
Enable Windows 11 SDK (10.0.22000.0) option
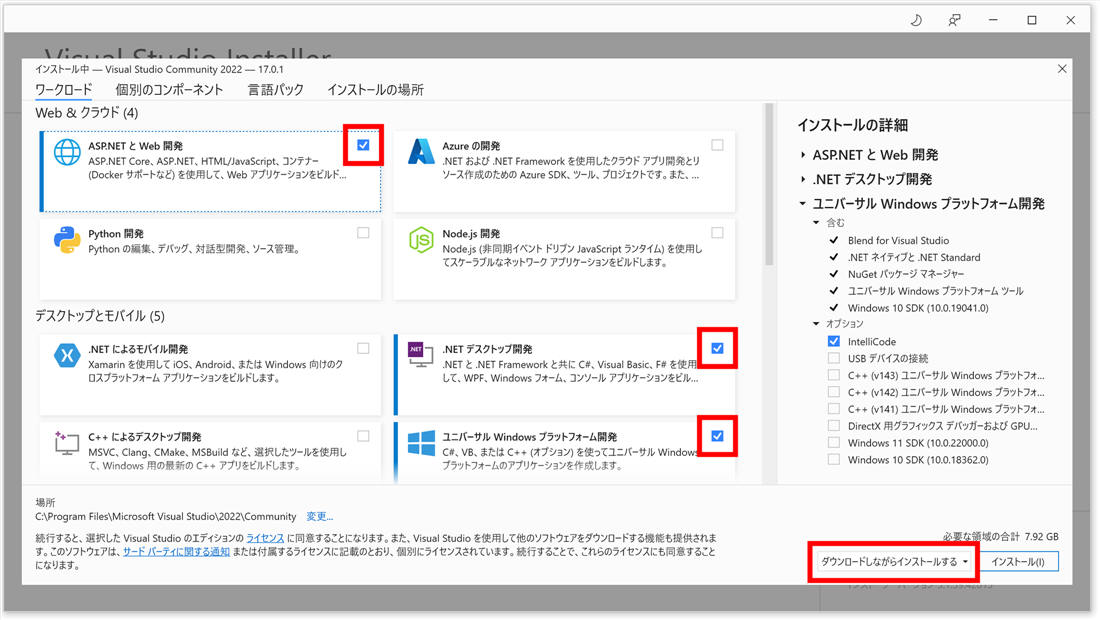point(833,443)
